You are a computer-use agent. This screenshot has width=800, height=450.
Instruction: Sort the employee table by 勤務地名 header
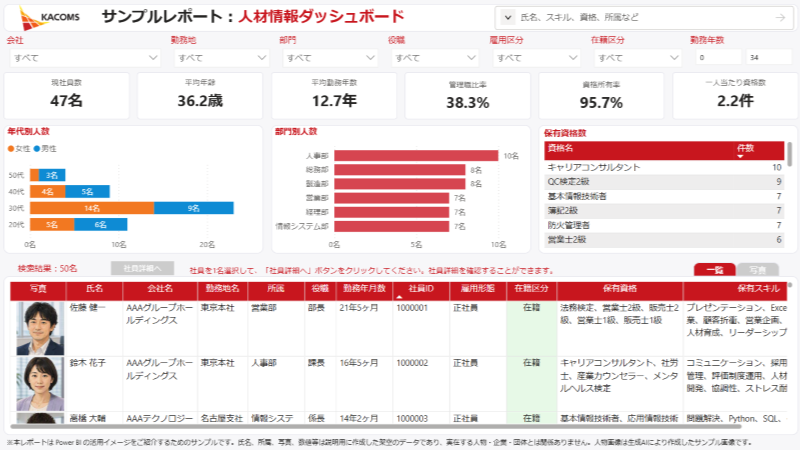222,289
